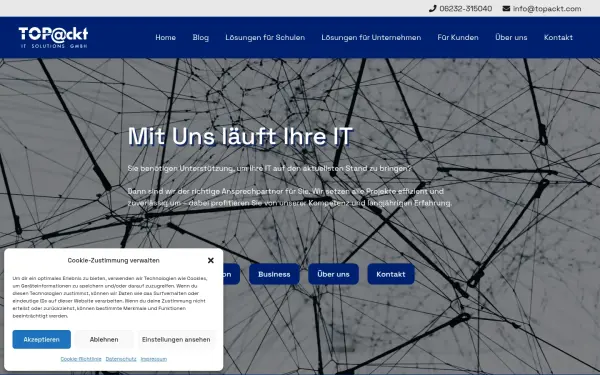Viewport: 600px width, 375px height.
Task: Go to the Blog page
Action: 201,38
